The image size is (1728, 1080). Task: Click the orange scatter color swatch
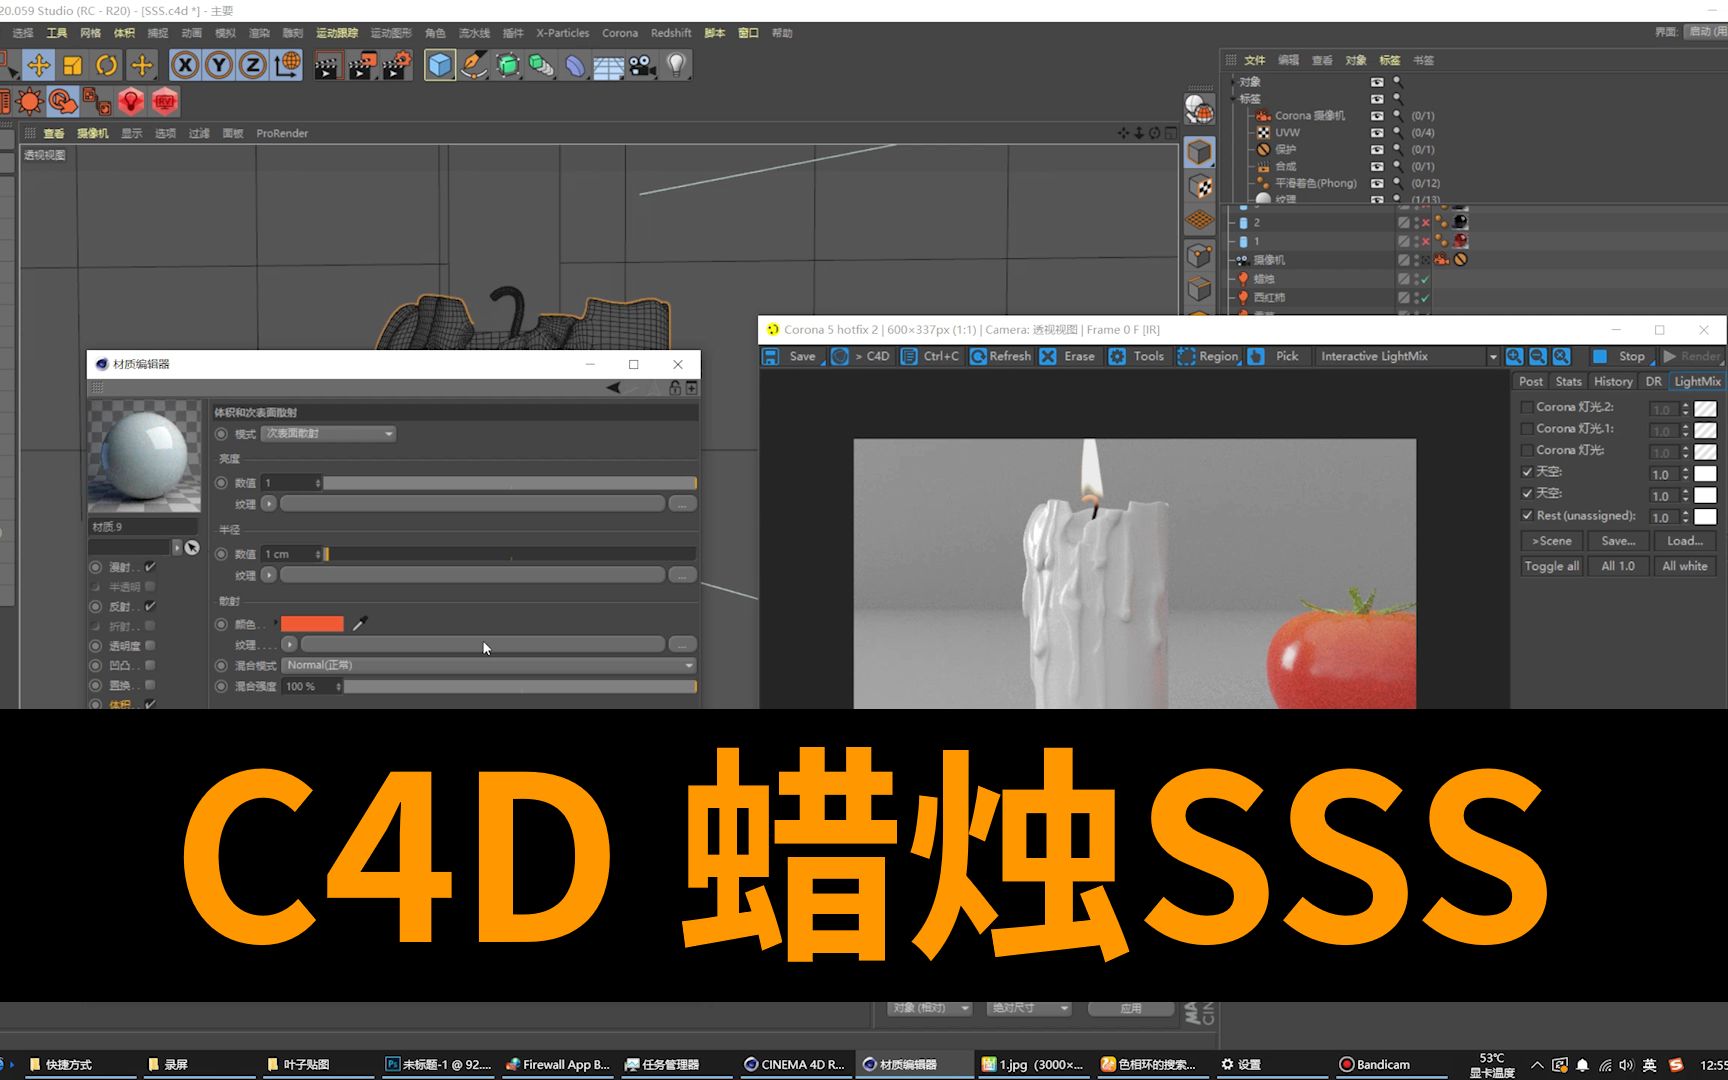(x=312, y=624)
